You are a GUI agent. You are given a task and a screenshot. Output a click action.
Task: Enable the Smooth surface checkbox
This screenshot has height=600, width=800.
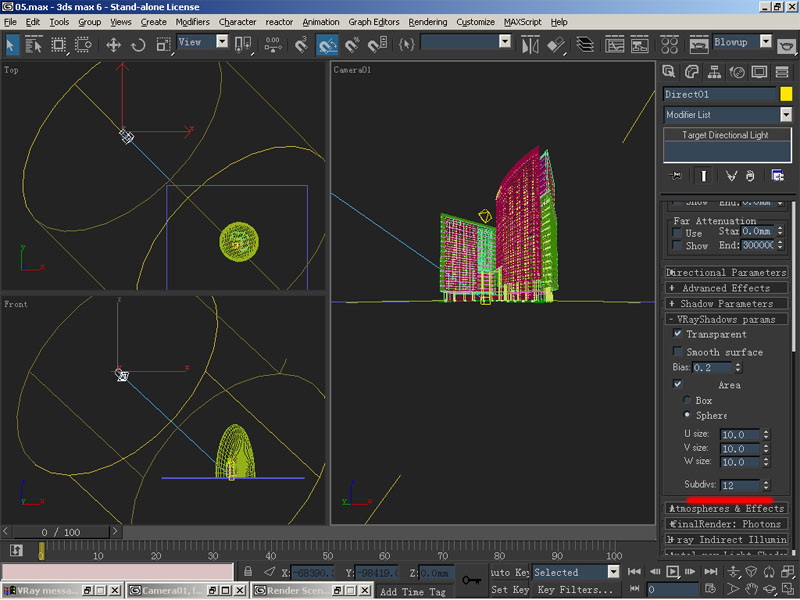click(x=678, y=352)
